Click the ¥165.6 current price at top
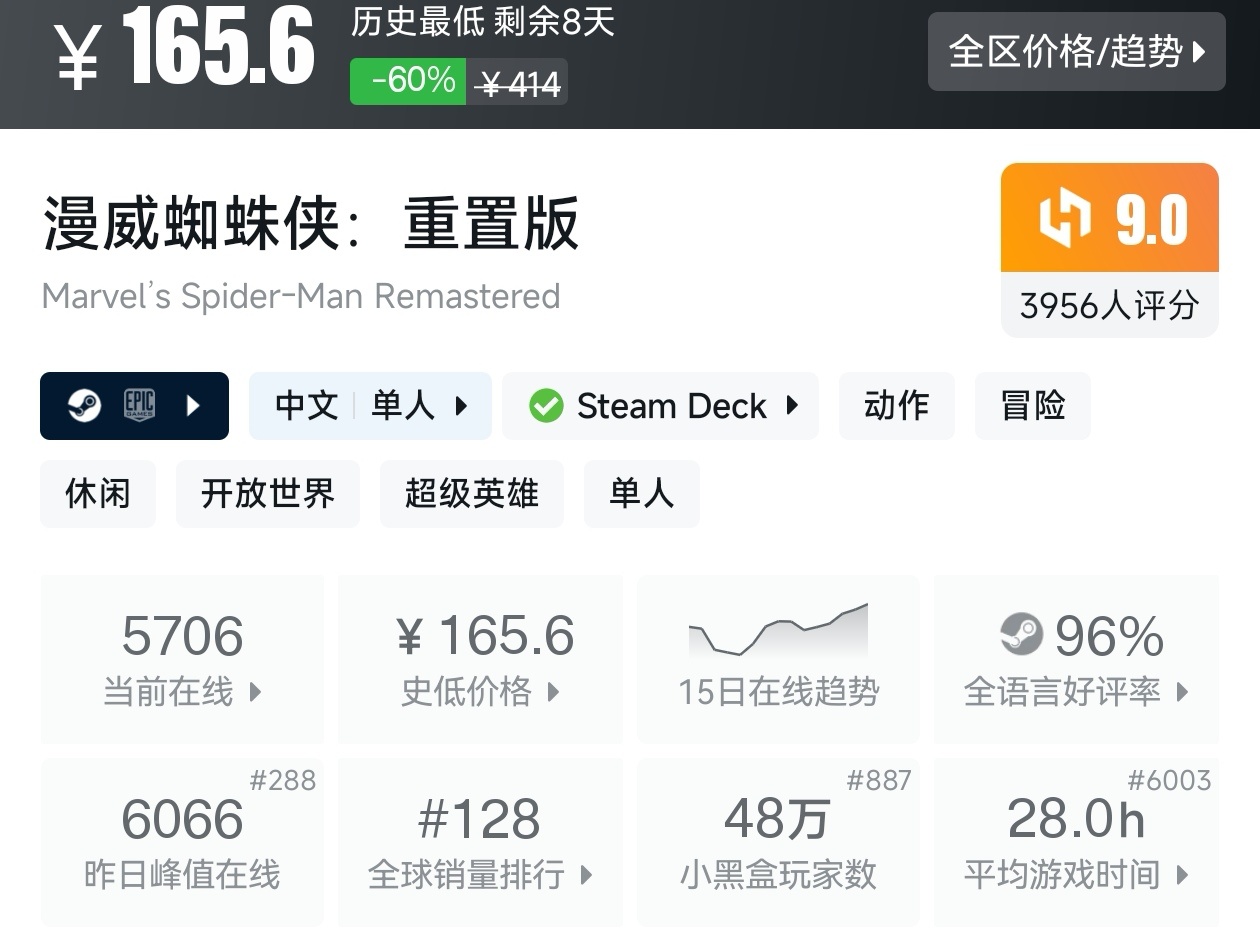The image size is (1260, 944). 183,47
